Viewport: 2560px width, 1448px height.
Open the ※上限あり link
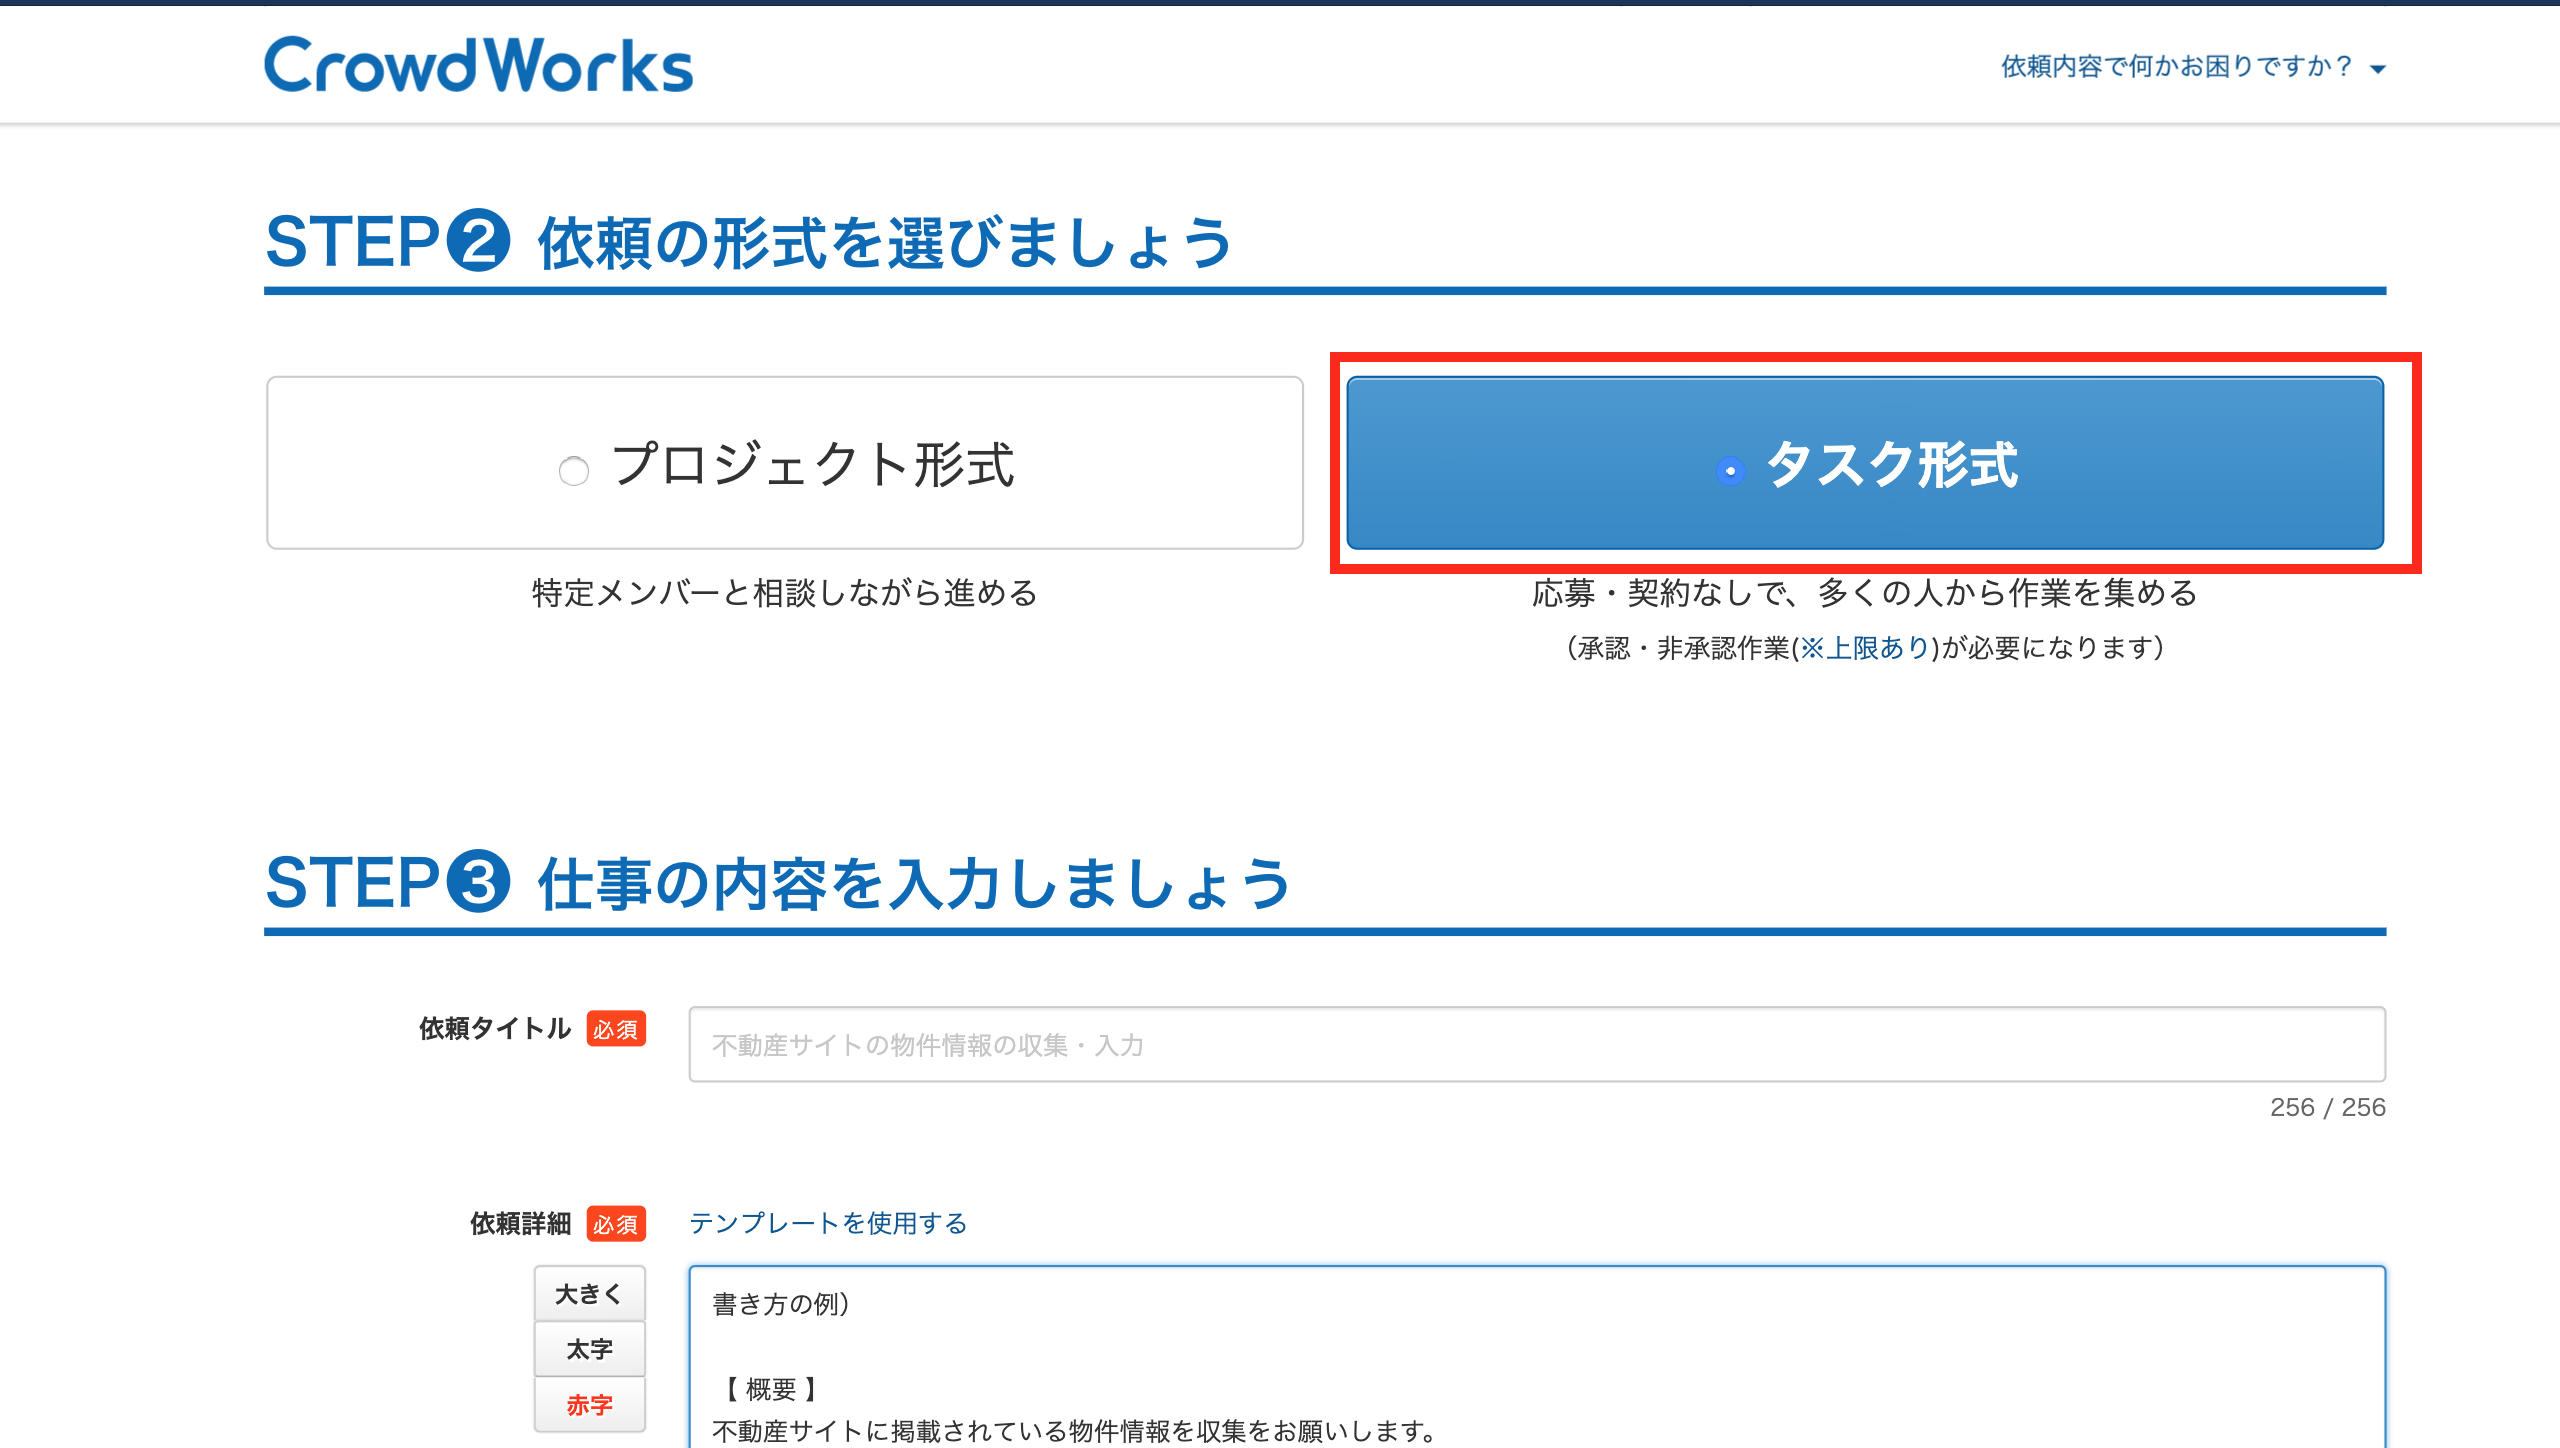click(1864, 648)
